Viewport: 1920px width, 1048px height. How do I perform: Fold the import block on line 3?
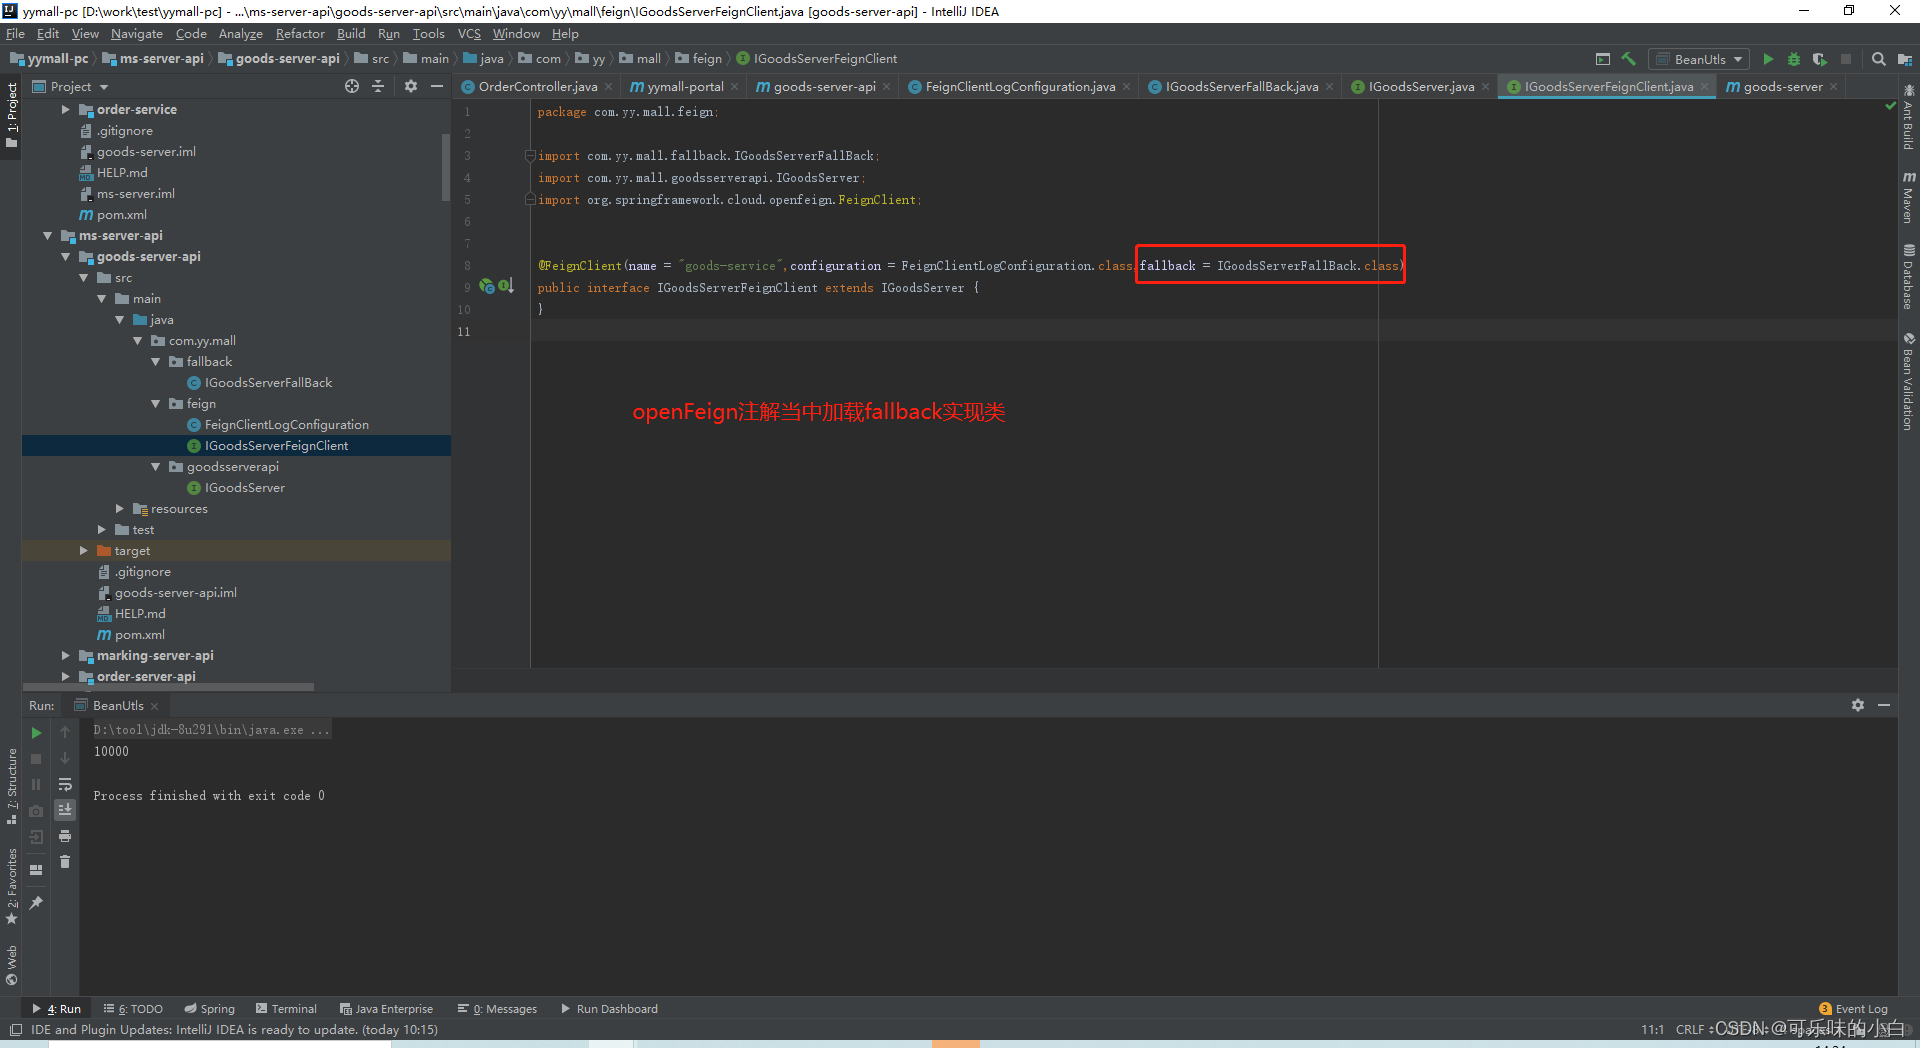pos(530,156)
